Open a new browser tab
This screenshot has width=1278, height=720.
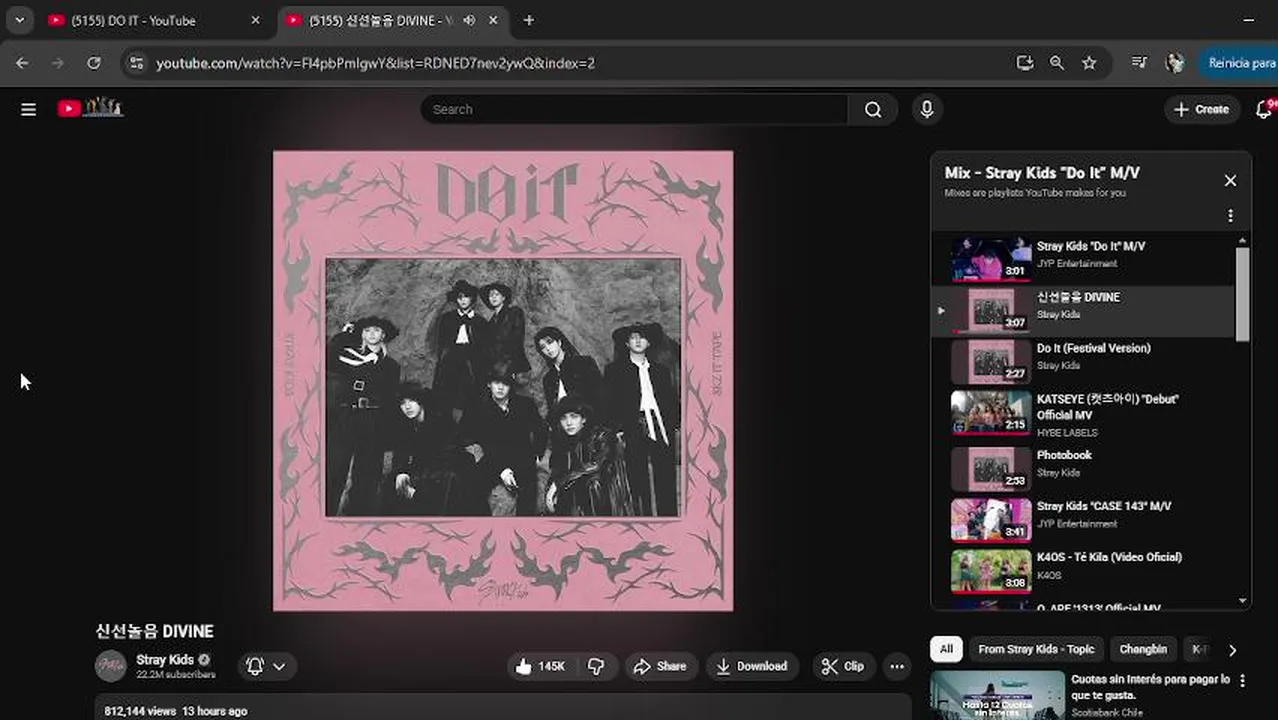(x=529, y=20)
